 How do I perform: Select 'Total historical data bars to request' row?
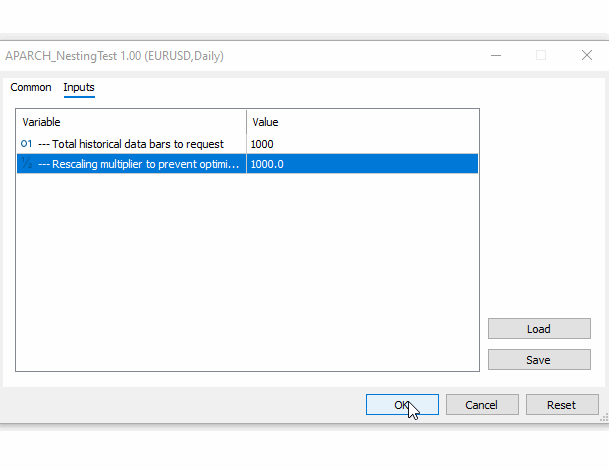(x=247, y=144)
